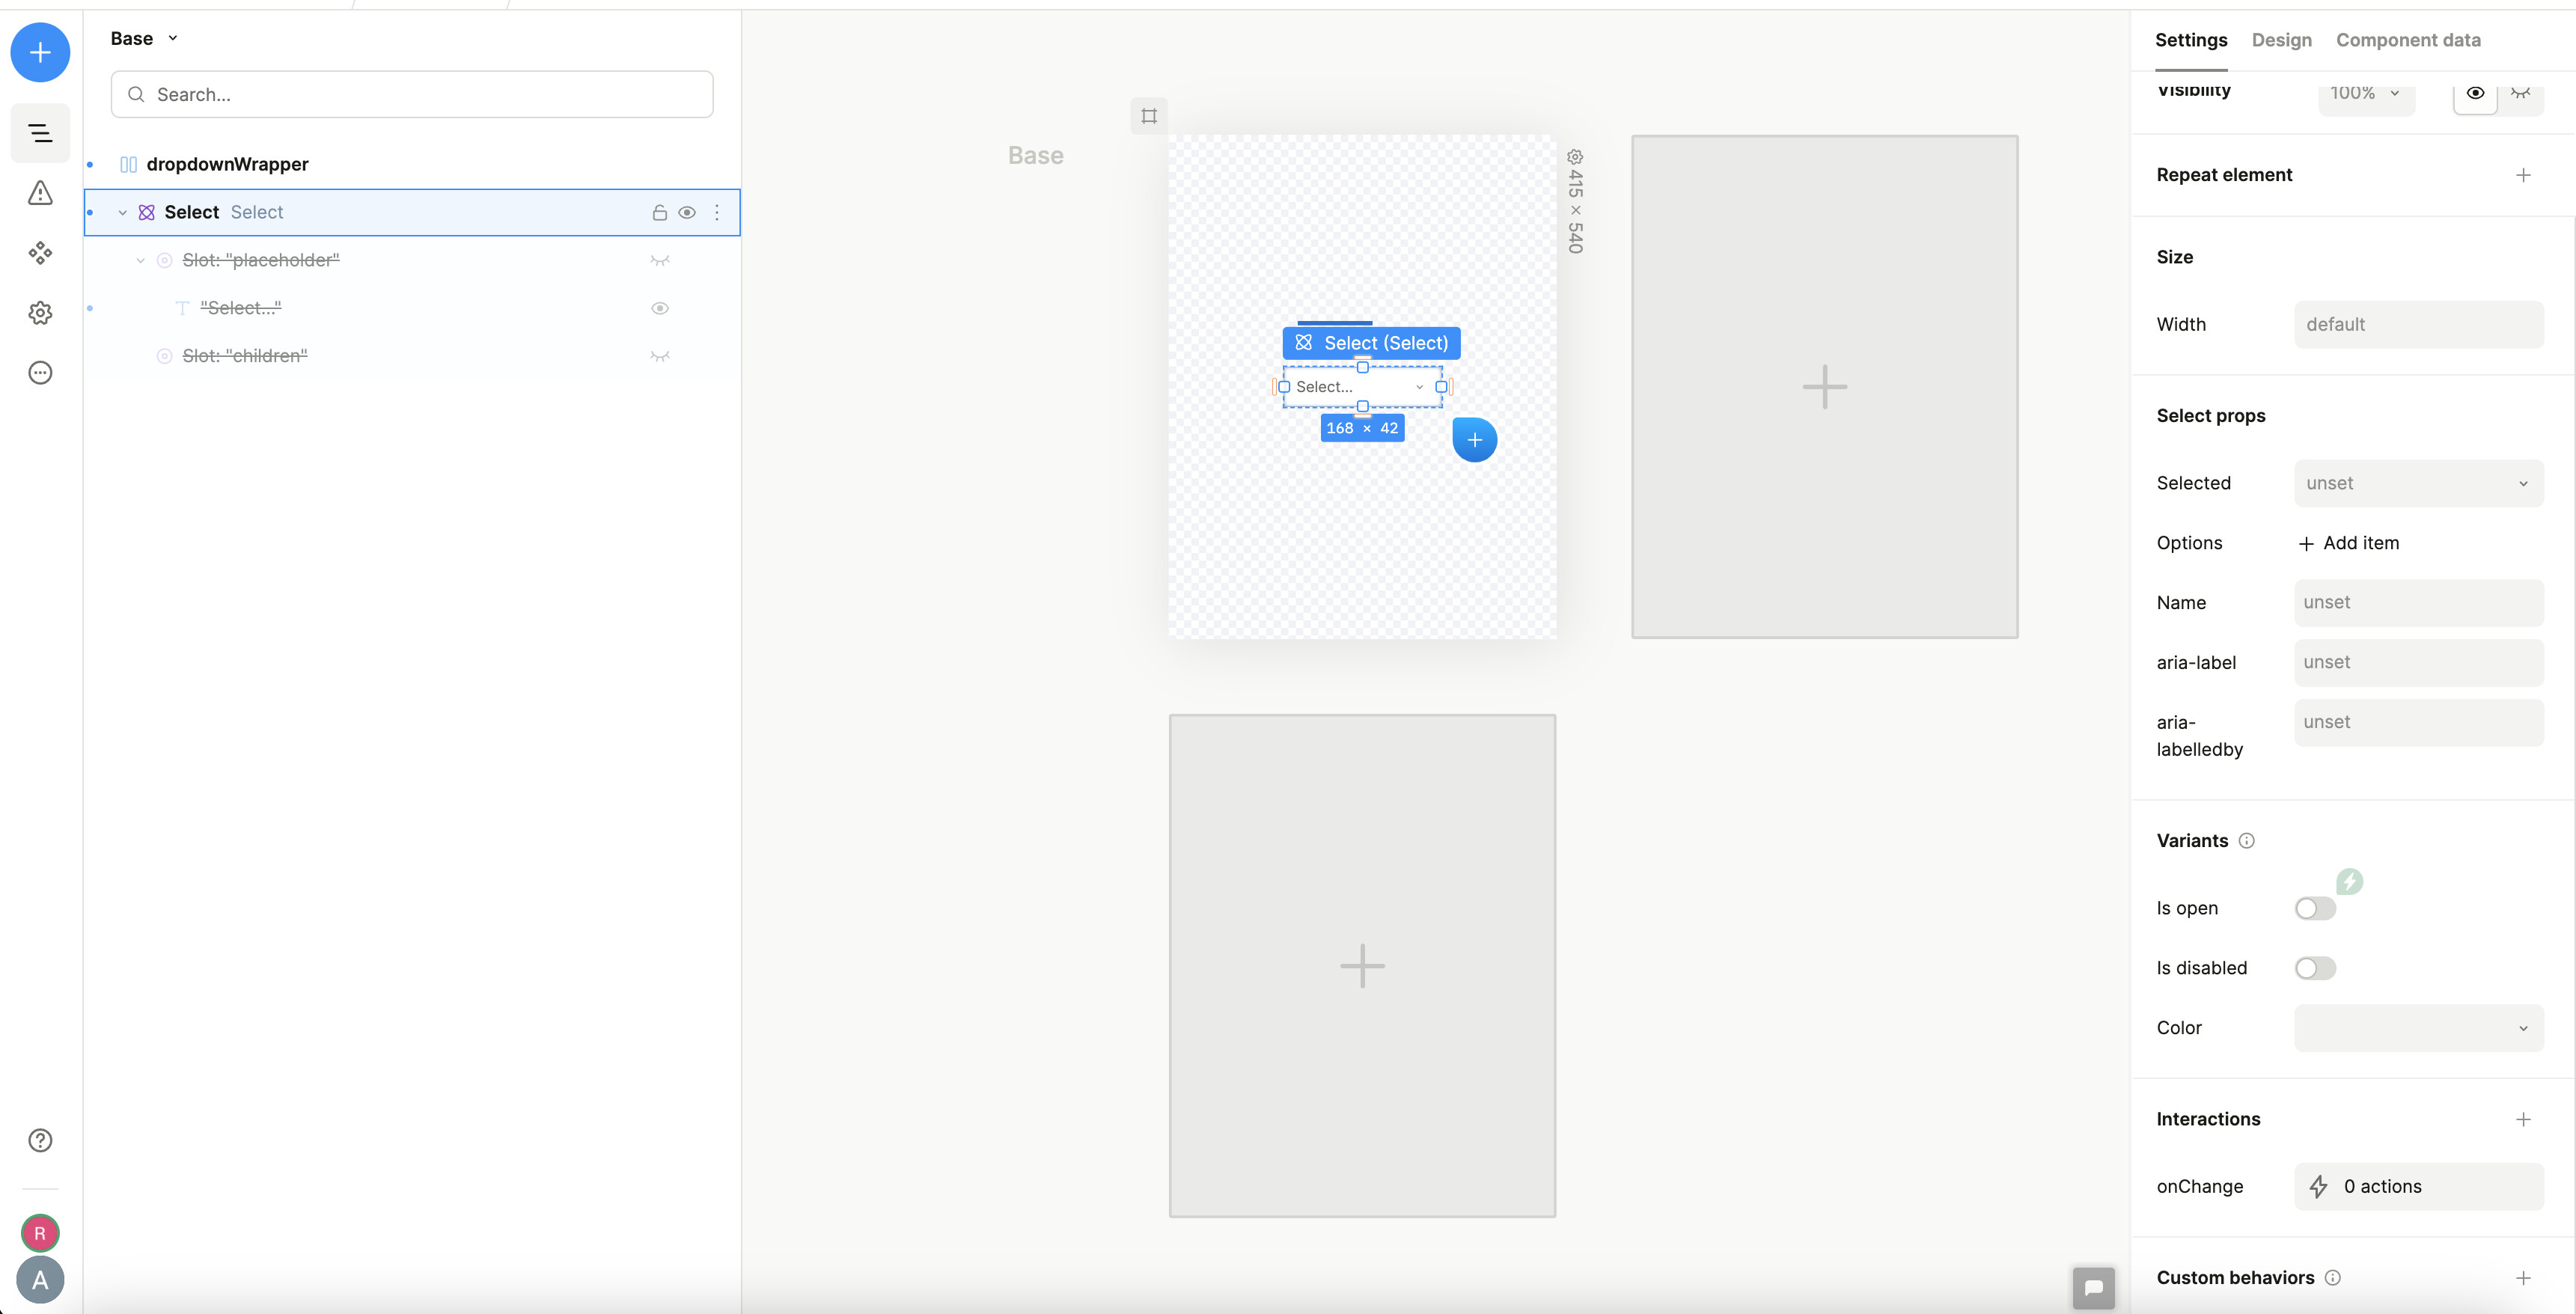Toggle the Is open variant switch
The image size is (2576, 1314).
pos(2314,908)
